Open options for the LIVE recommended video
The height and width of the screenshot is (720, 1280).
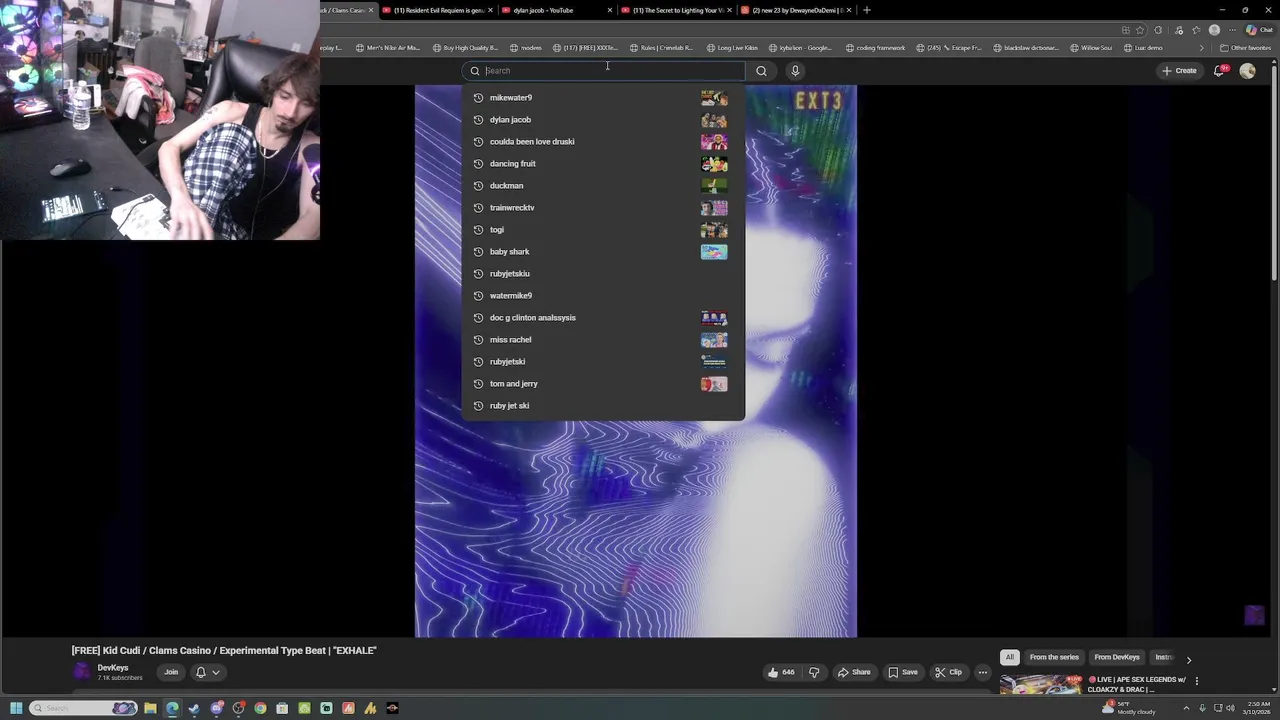tap(1196, 681)
